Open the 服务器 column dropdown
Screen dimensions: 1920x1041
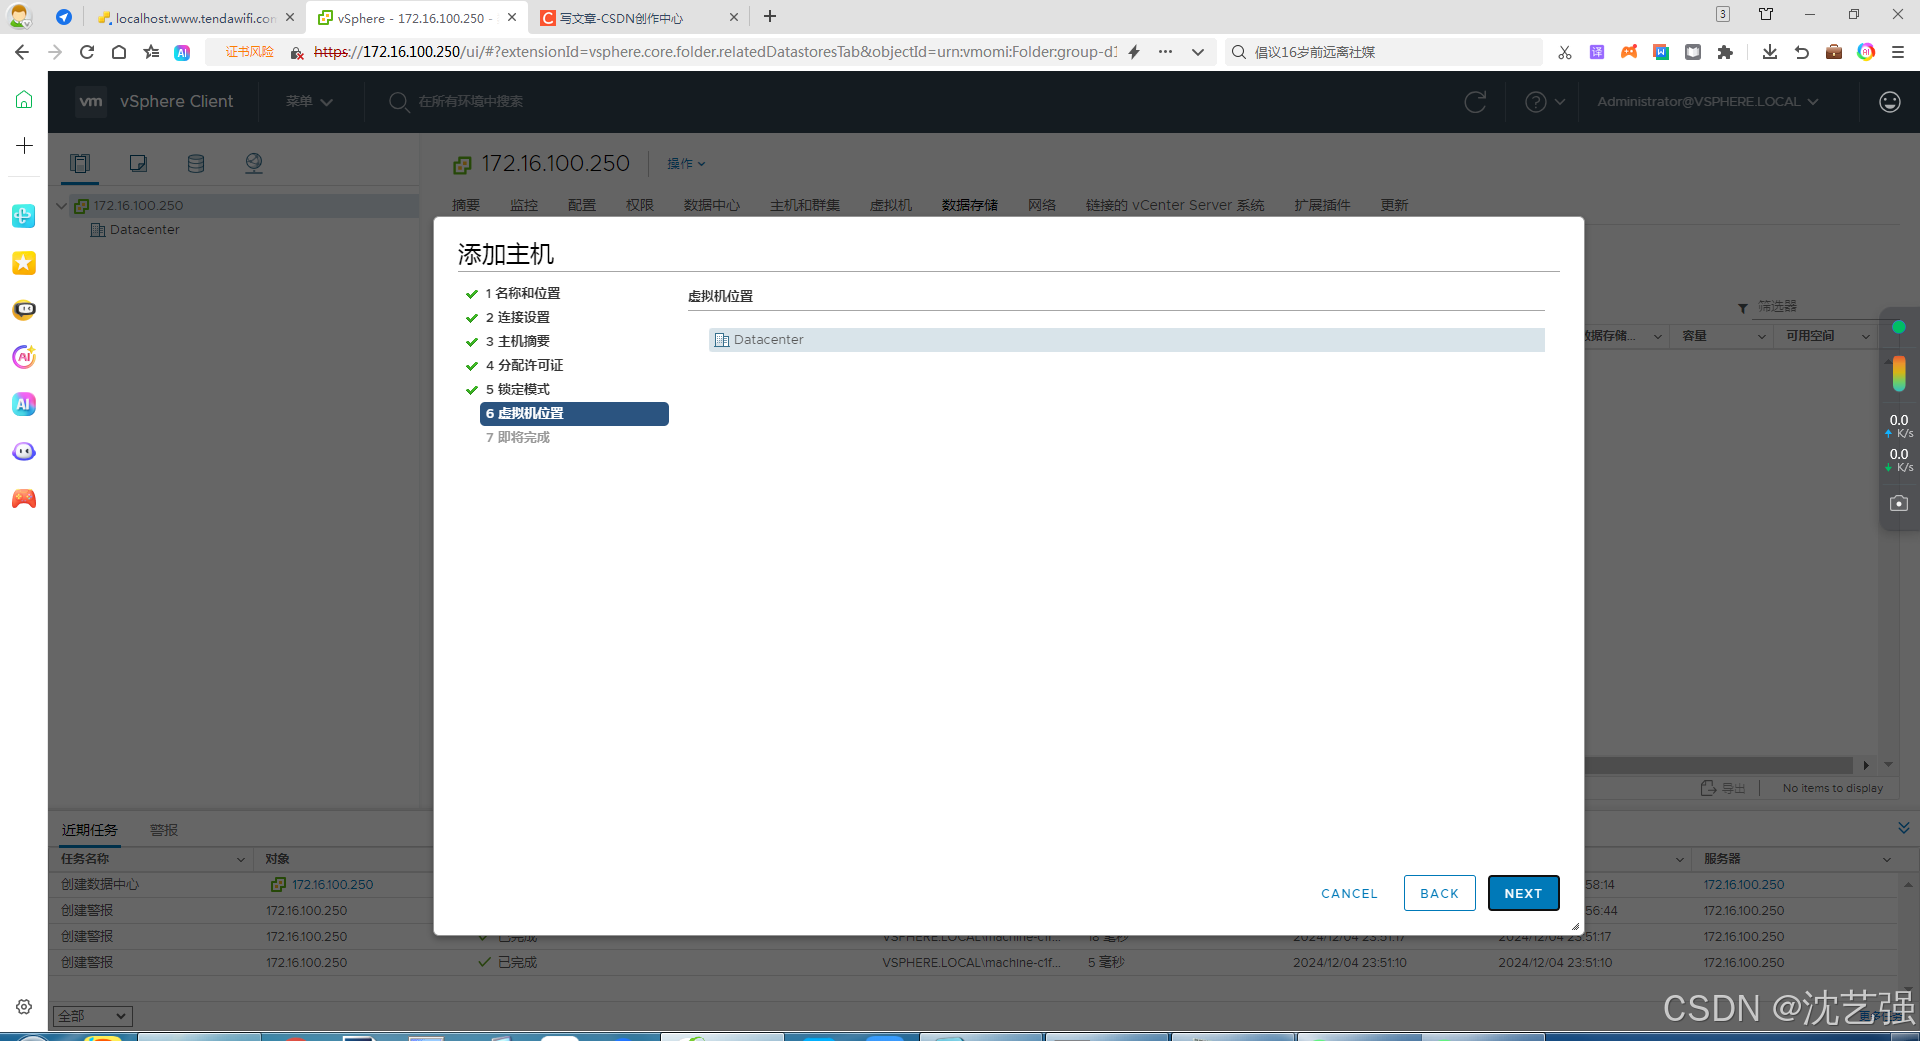(1886, 859)
